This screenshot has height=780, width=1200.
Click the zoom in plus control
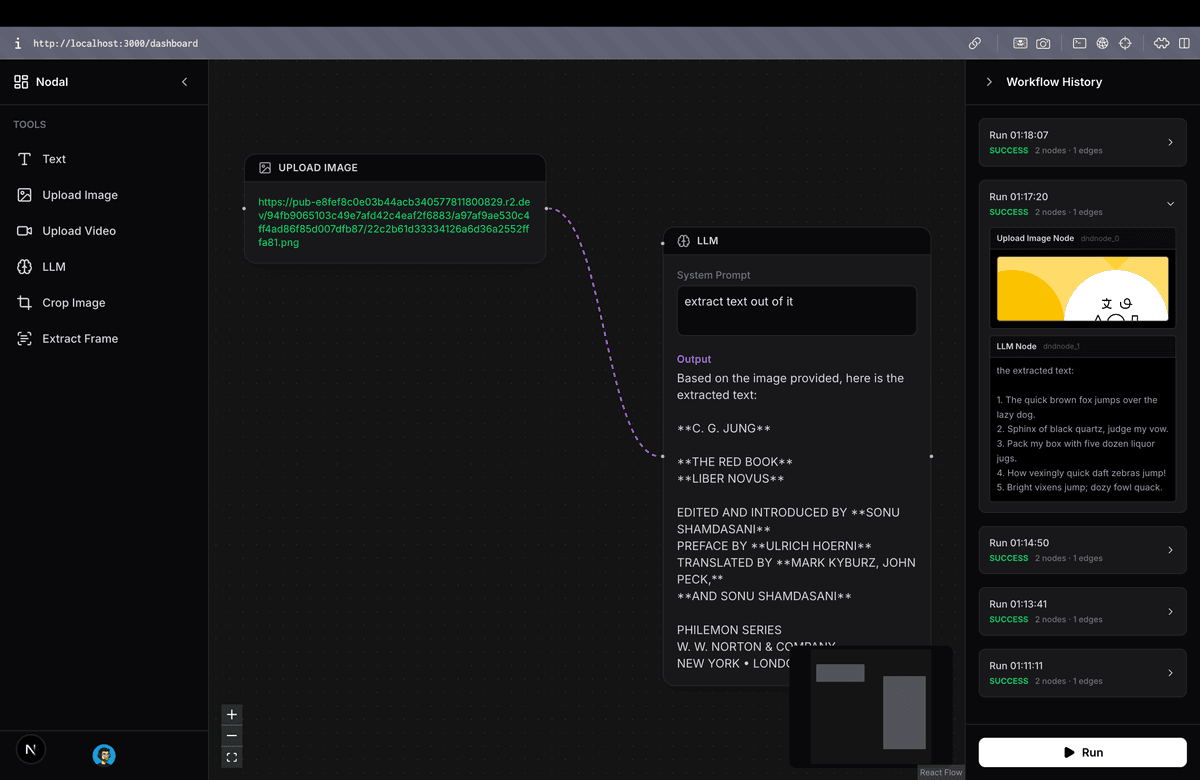[x=232, y=715]
